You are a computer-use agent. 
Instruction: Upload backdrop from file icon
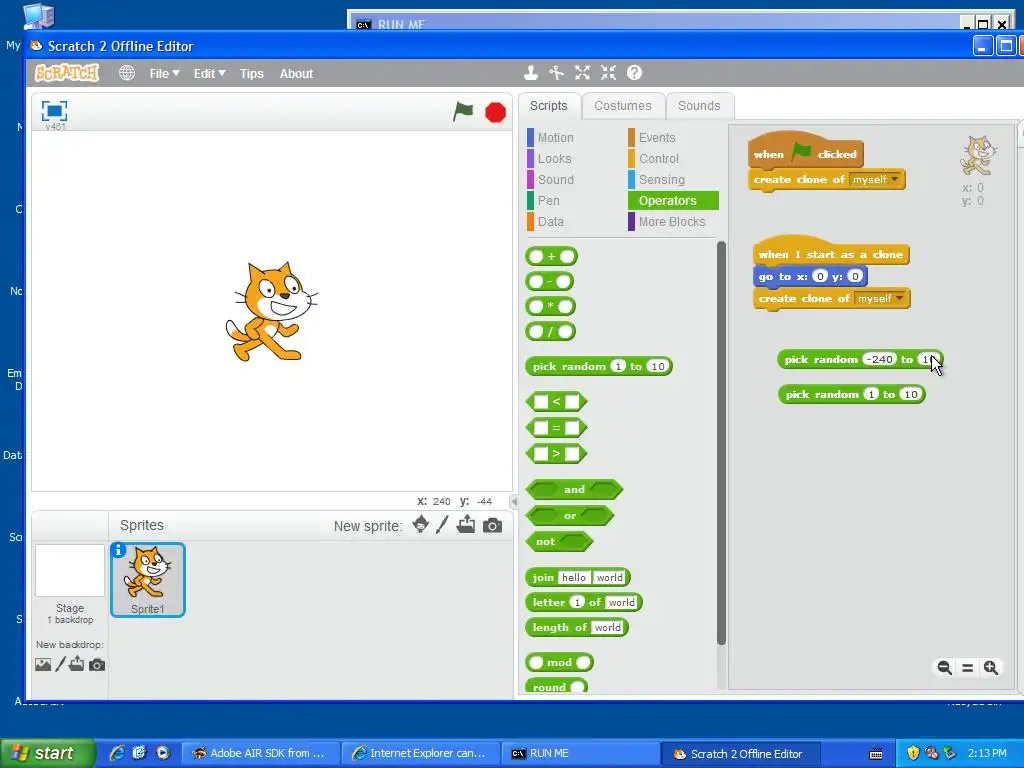click(x=76, y=664)
